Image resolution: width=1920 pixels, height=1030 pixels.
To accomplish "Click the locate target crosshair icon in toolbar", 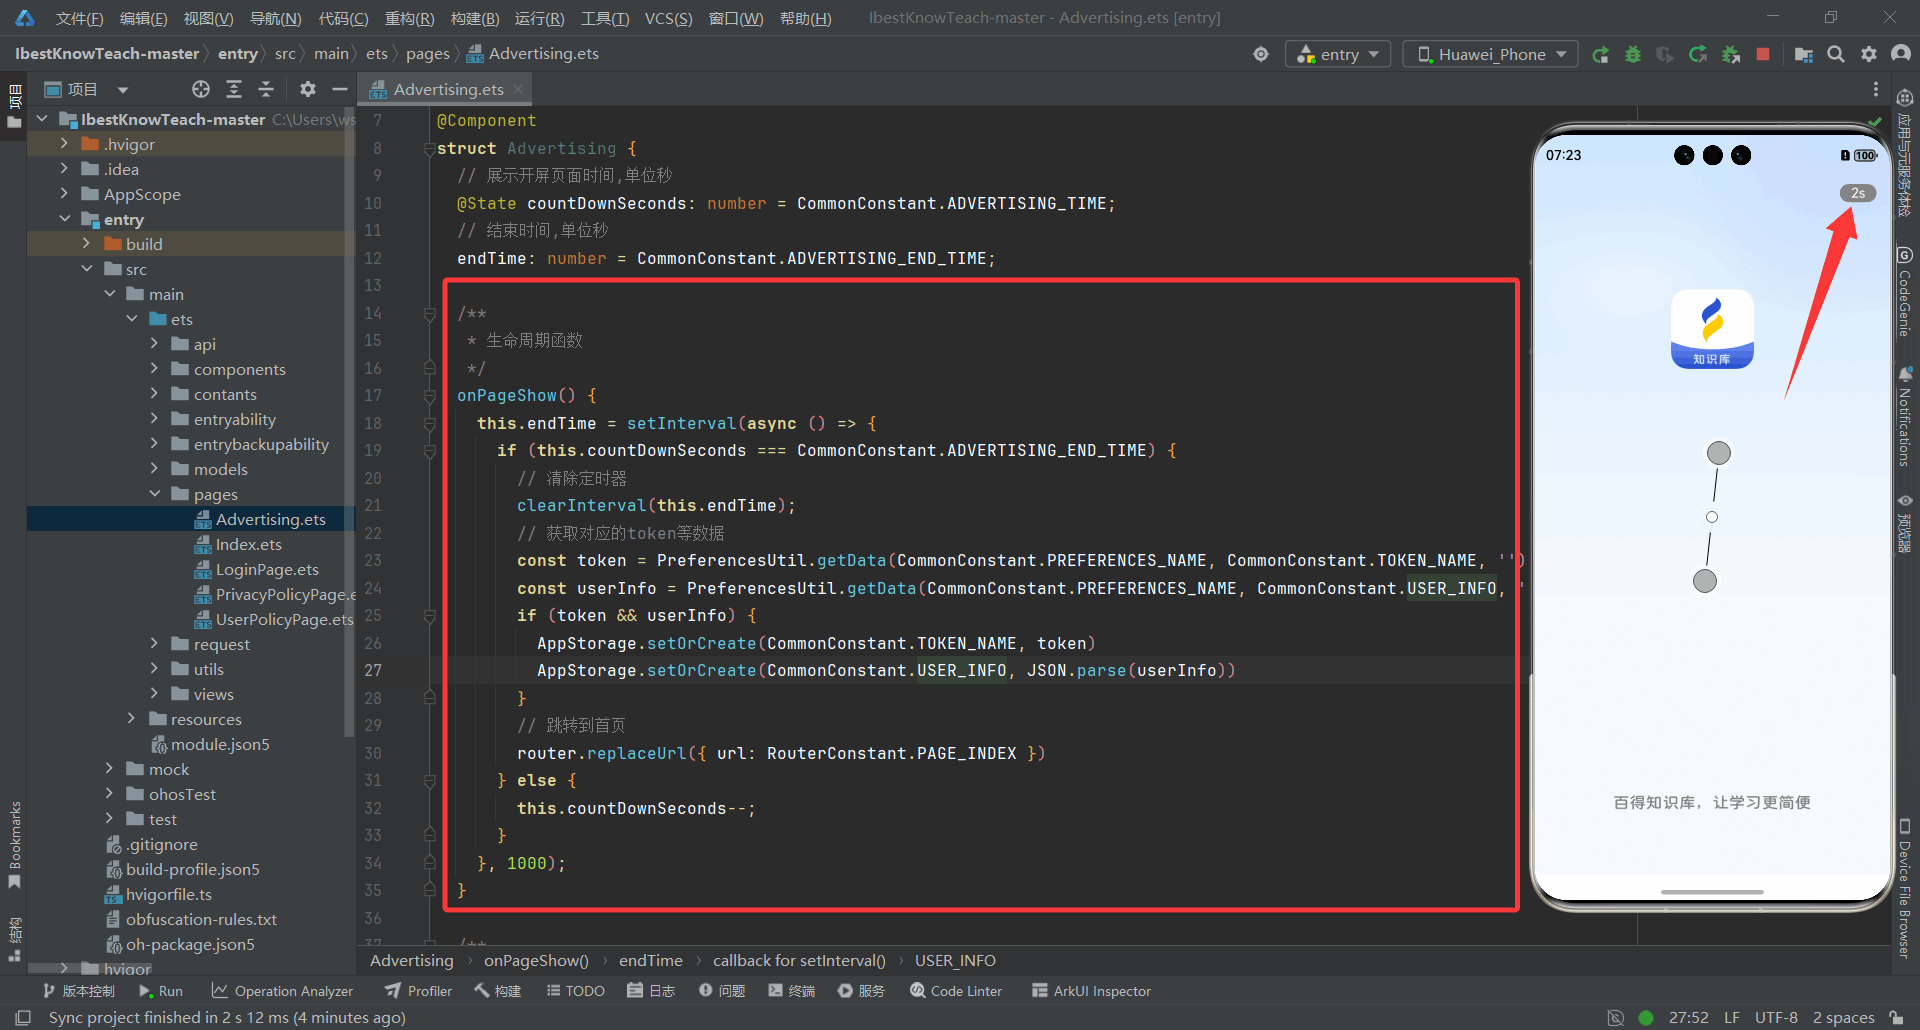I will click(x=1261, y=54).
